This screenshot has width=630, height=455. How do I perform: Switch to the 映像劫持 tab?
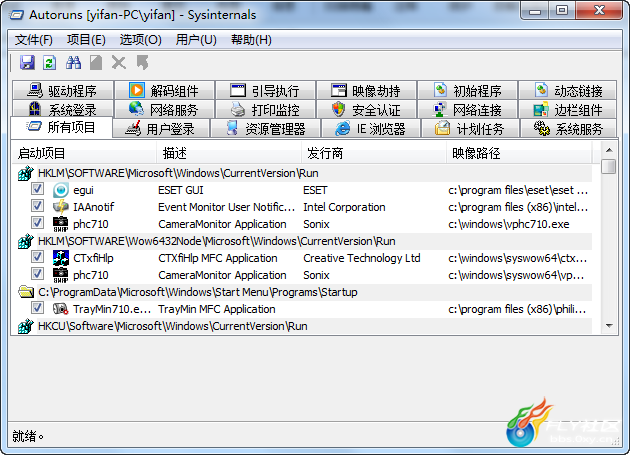click(366, 90)
